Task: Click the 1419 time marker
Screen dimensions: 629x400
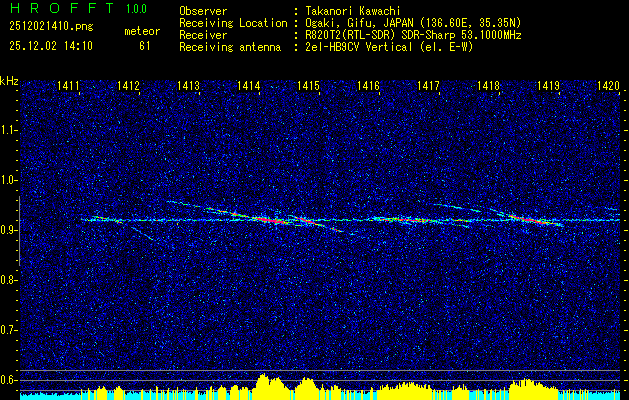Action: [548, 85]
